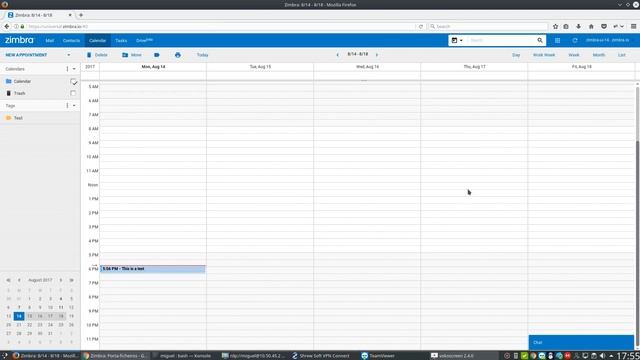This screenshot has height=360, width=640.
Task: Open the New Appointment dropdown arrow
Action: tap(69, 55)
